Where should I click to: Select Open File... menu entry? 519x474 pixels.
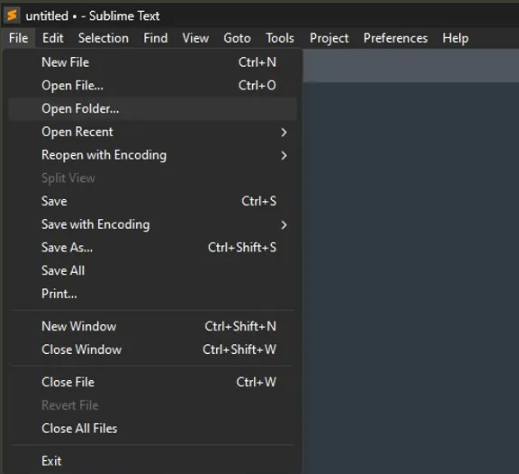tap(152, 86)
